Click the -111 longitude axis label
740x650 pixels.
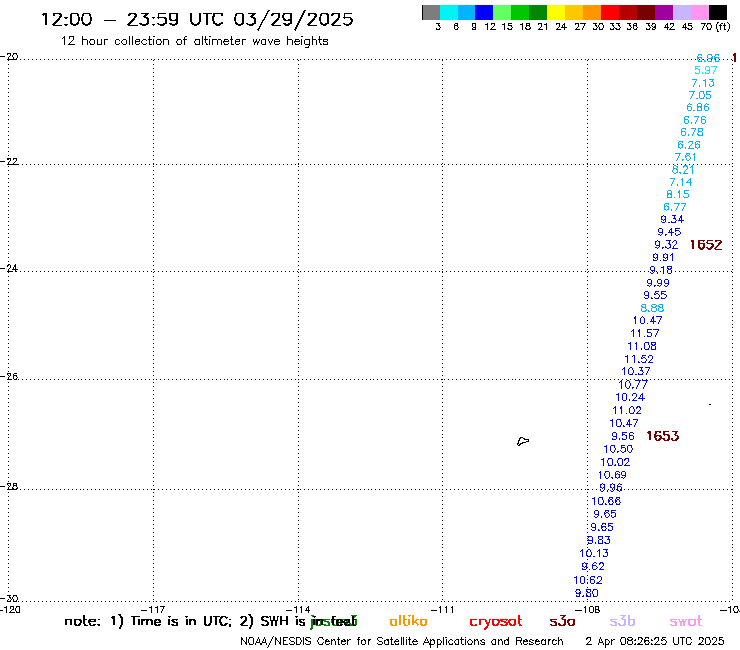[443, 609]
